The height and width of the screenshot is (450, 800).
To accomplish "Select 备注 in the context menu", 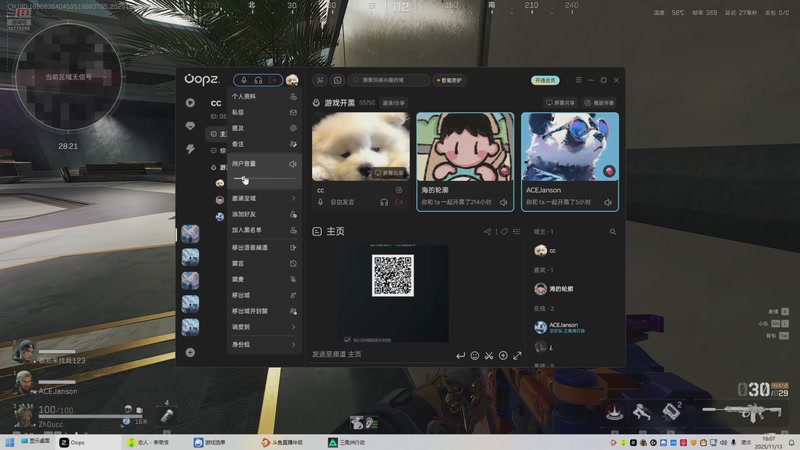I will (x=264, y=144).
